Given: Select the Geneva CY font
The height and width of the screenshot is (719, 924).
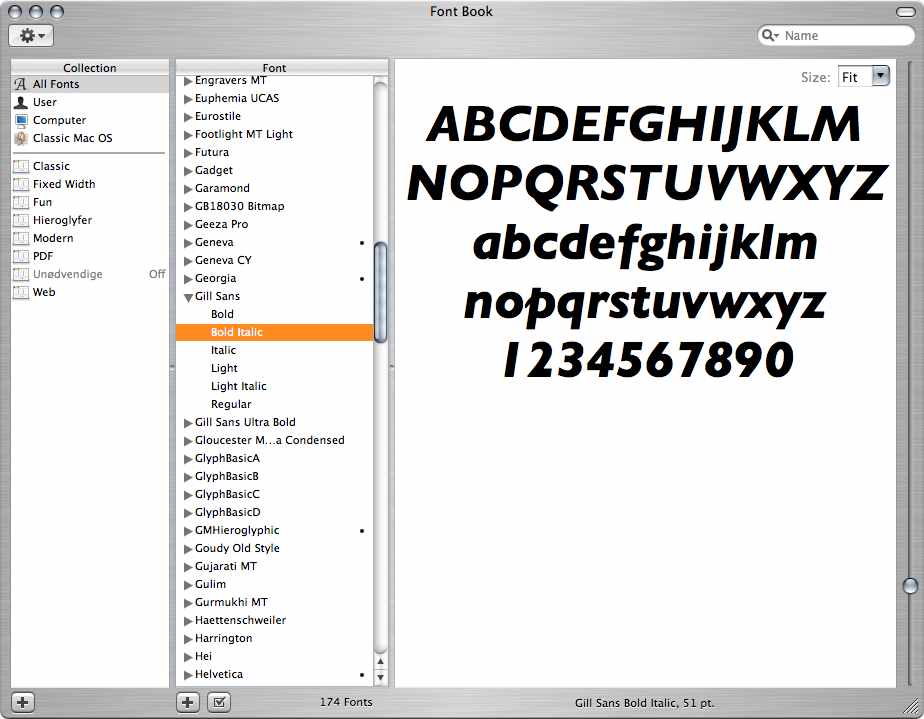Looking at the screenshot, I should [223, 260].
